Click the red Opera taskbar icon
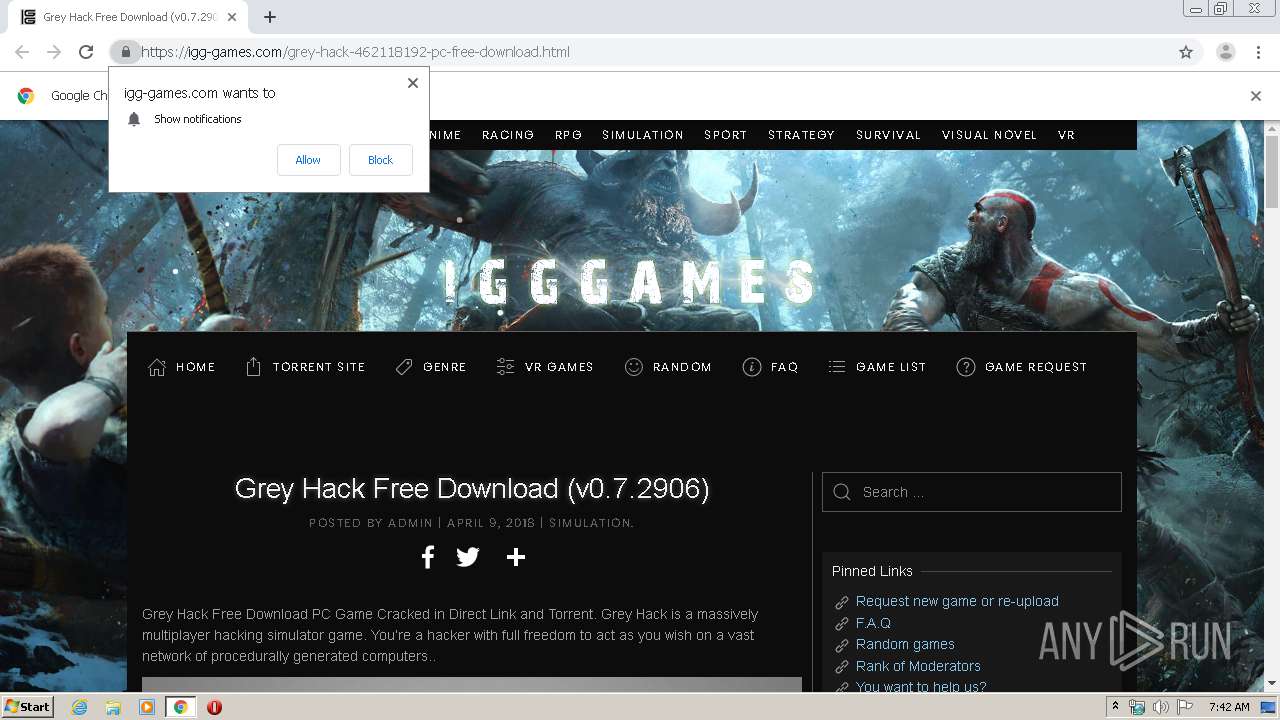This screenshot has height=720, width=1280. point(214,707)
